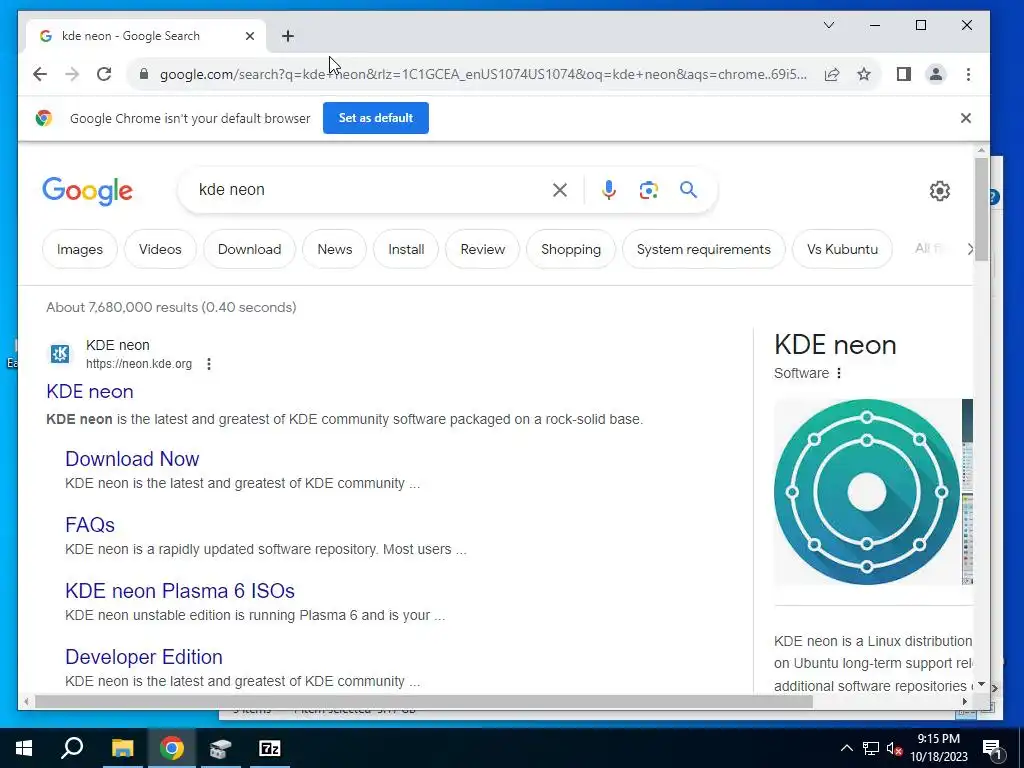Search by image with Google Lens
Image resolution: width=1024 pixels, height=768 pixels.
point(648,190)
